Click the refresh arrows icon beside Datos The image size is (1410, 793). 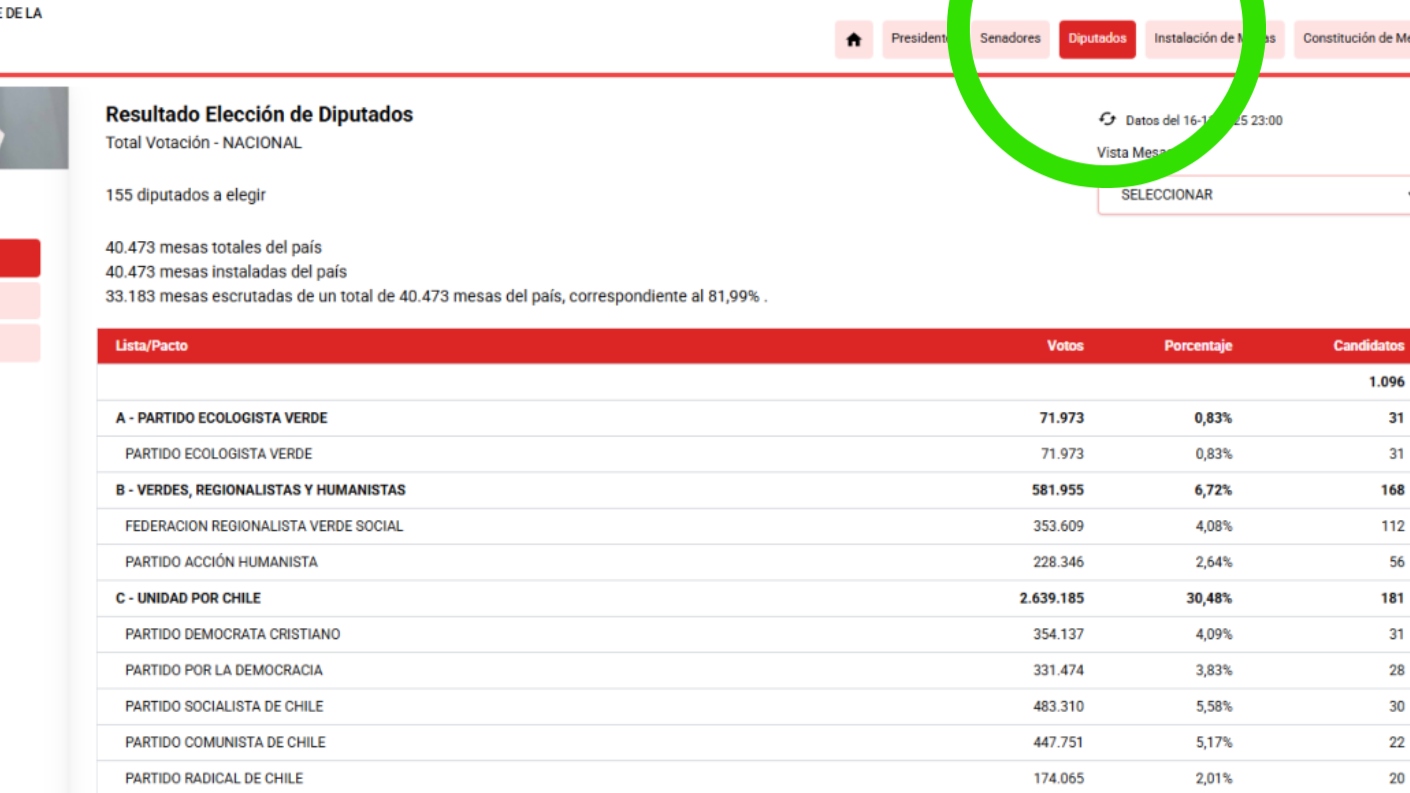point(1107,119)
